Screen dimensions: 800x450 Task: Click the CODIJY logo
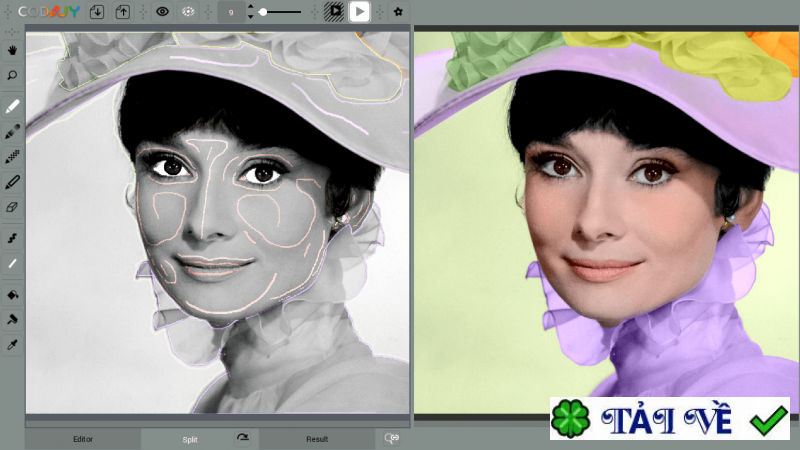pos(49,12)
